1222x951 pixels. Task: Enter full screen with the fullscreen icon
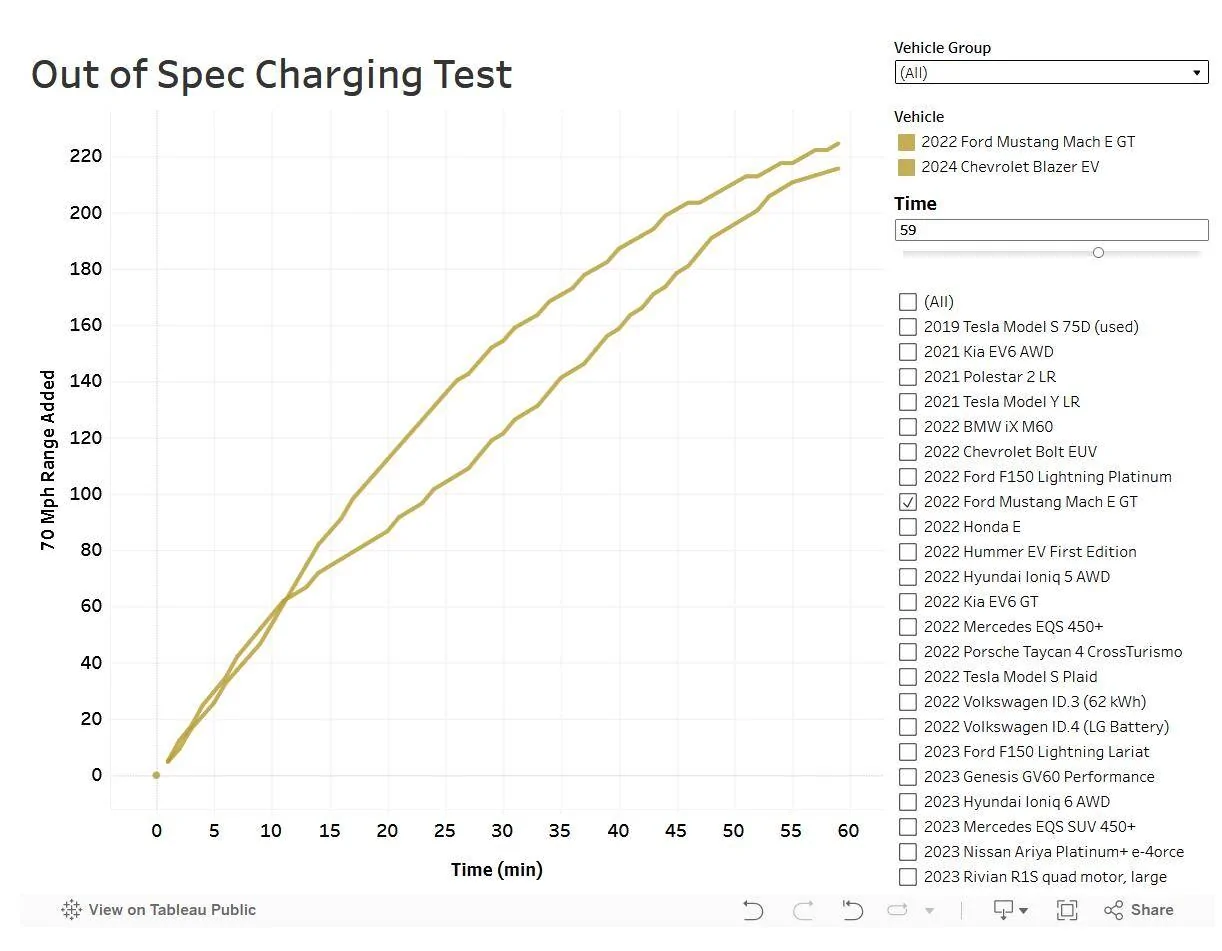(x=1067, y=910)
